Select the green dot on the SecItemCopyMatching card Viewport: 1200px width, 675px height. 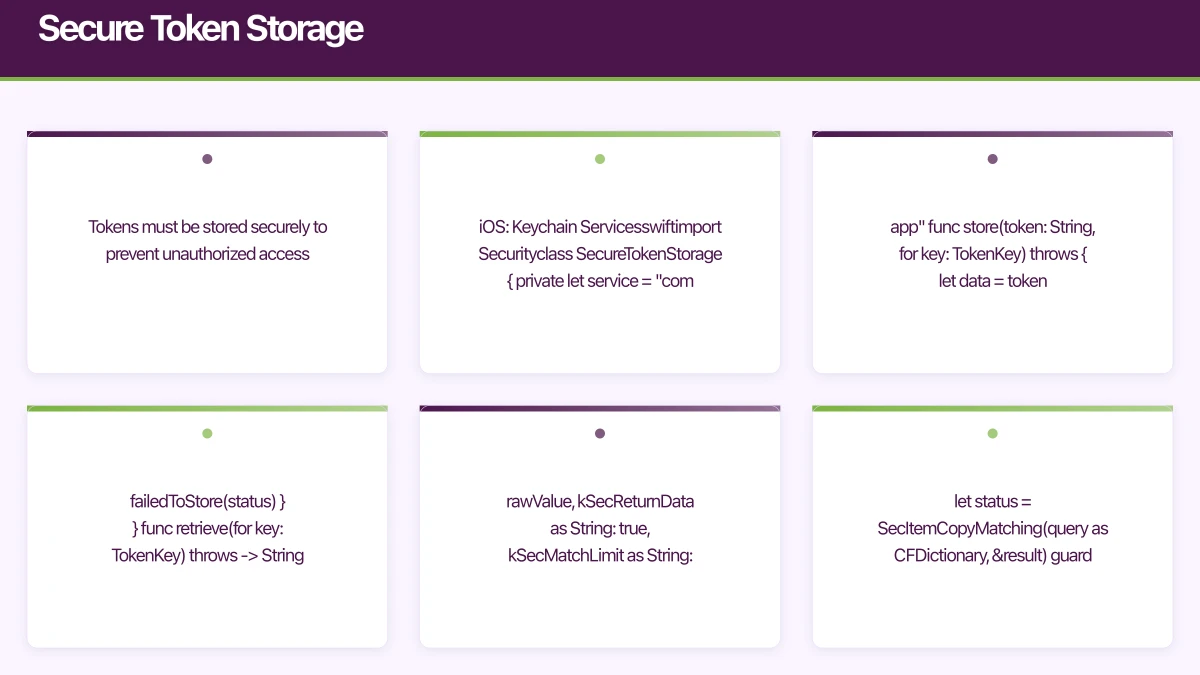tap(992, 433)
